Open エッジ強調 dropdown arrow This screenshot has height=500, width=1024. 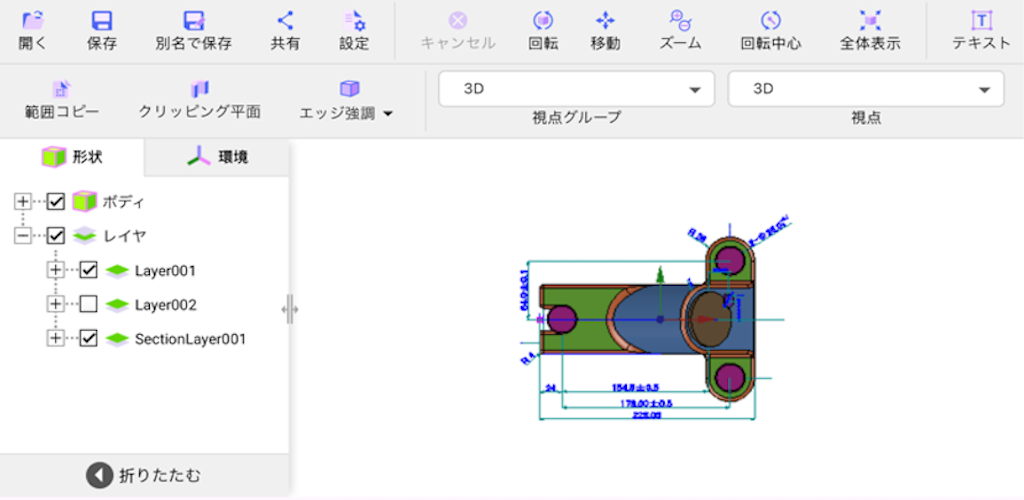[388, 114]
